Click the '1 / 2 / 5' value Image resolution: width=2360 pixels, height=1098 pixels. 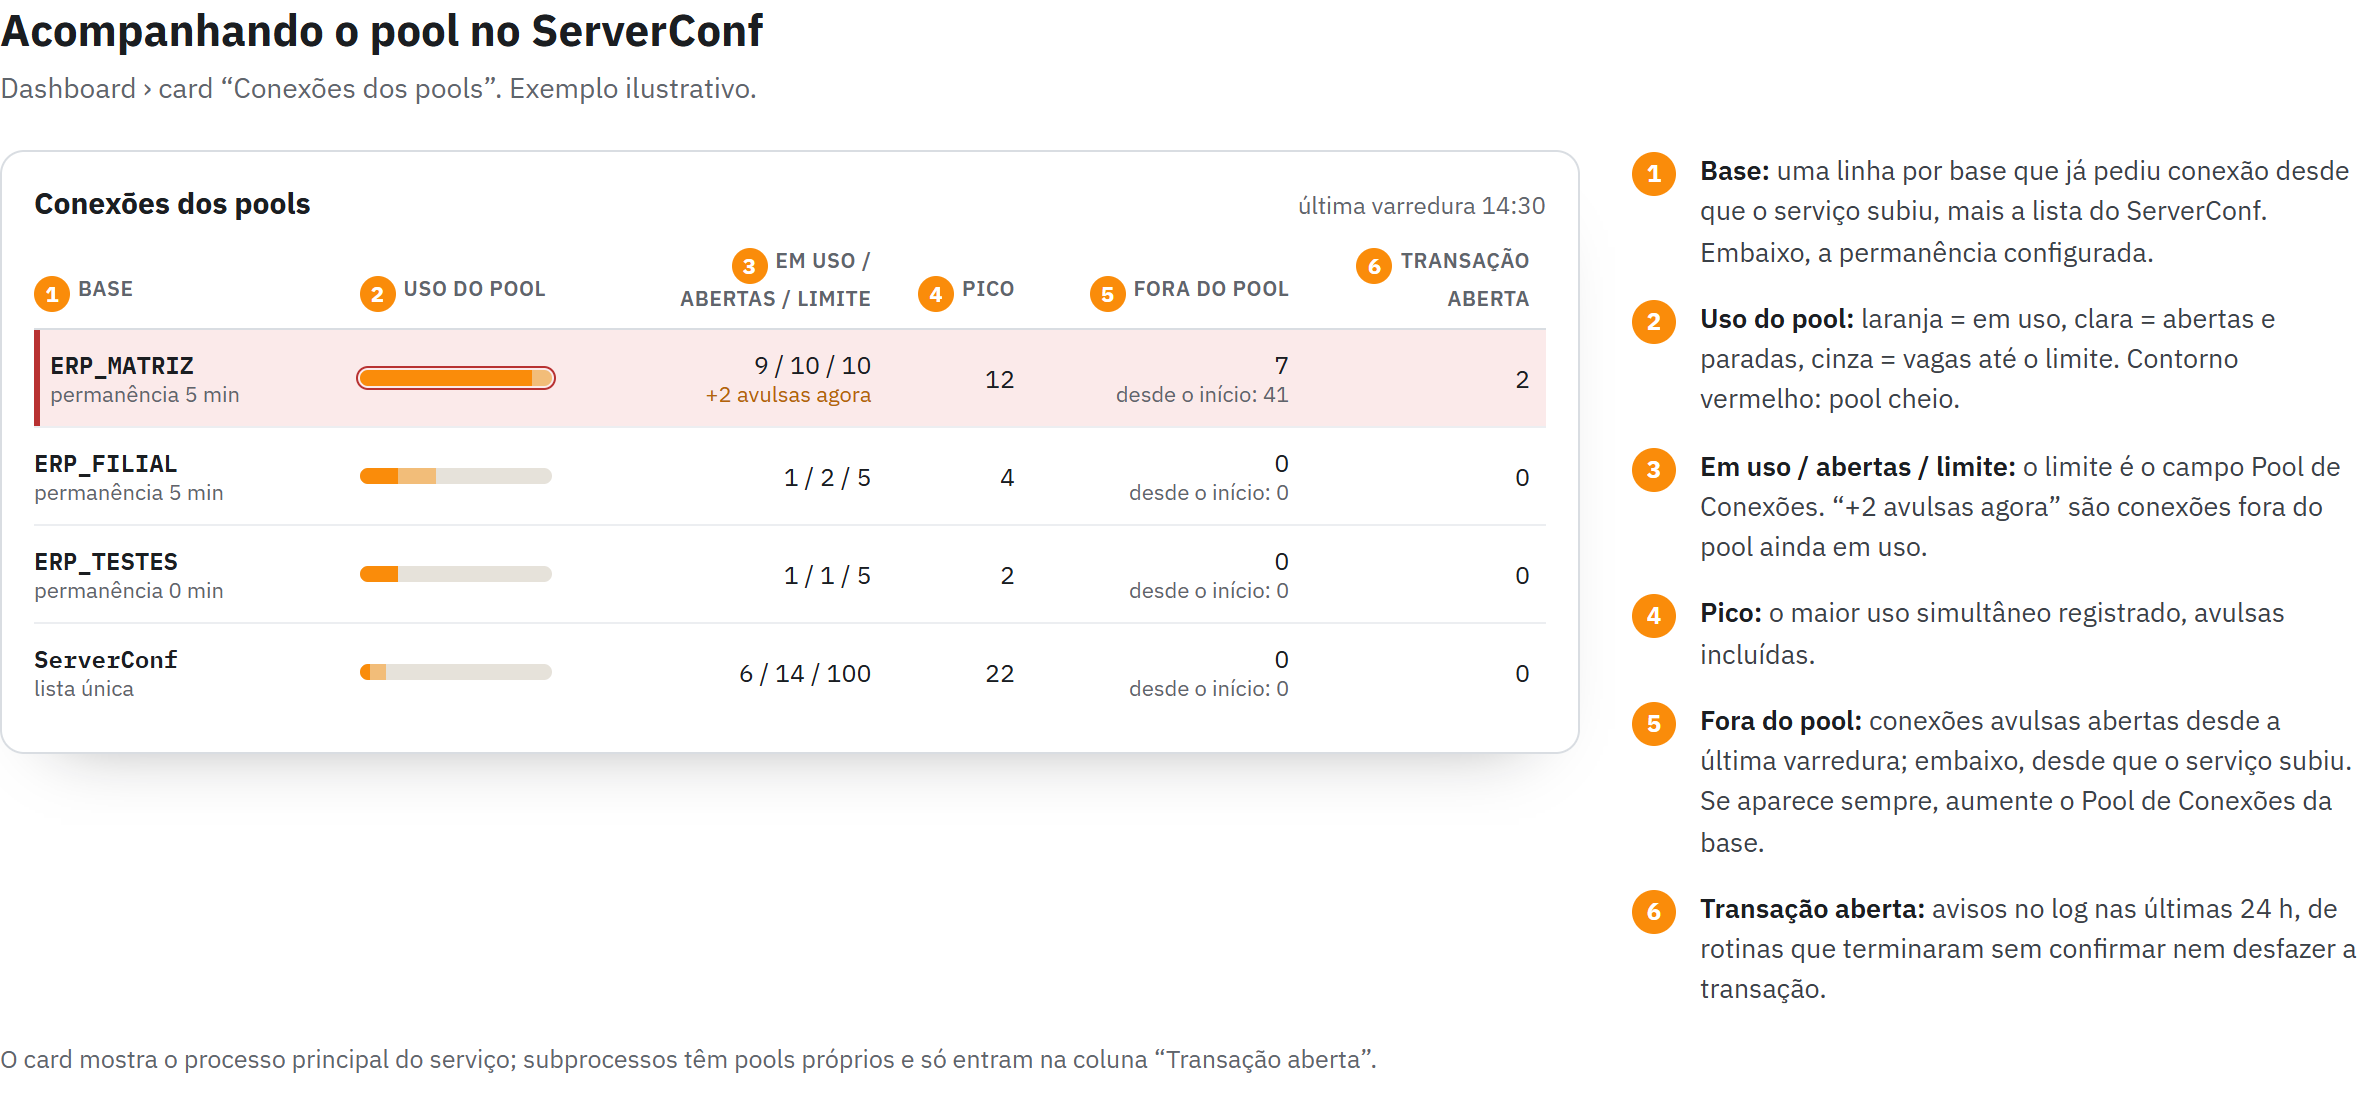pyautogui.click(x=827, y=478)
